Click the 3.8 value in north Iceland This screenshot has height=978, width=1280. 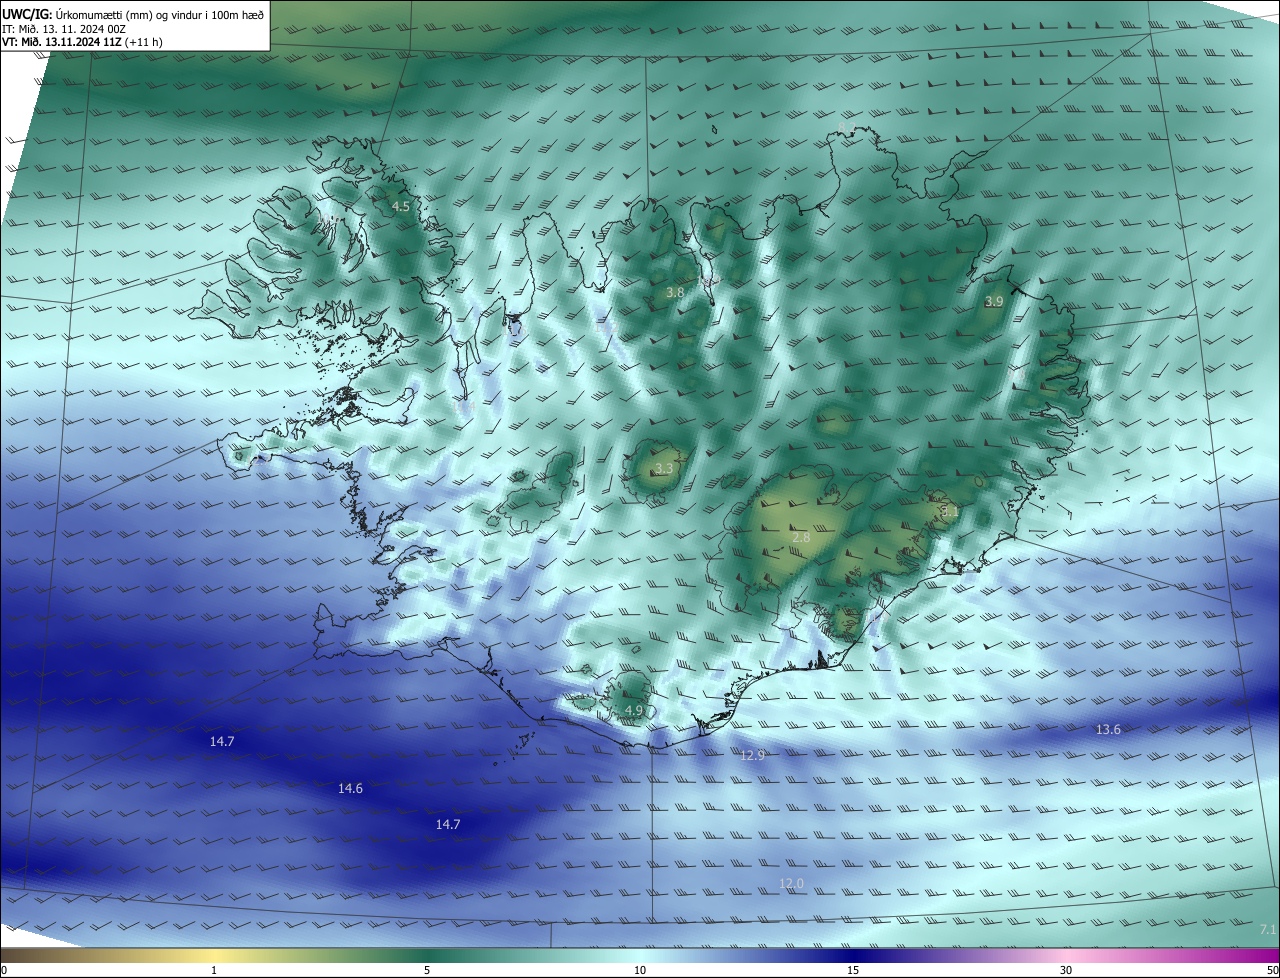[675, 293]
